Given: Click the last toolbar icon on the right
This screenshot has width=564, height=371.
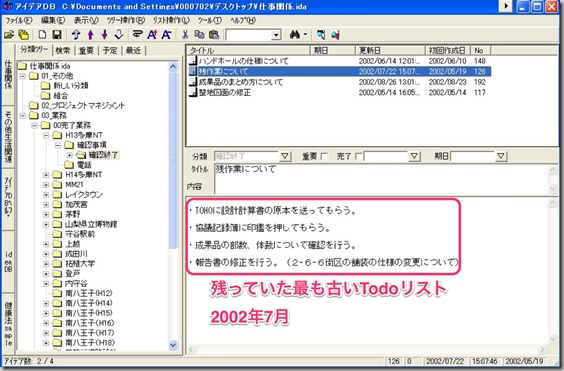Looking at the screenshot, I should [x=335, y=35].
